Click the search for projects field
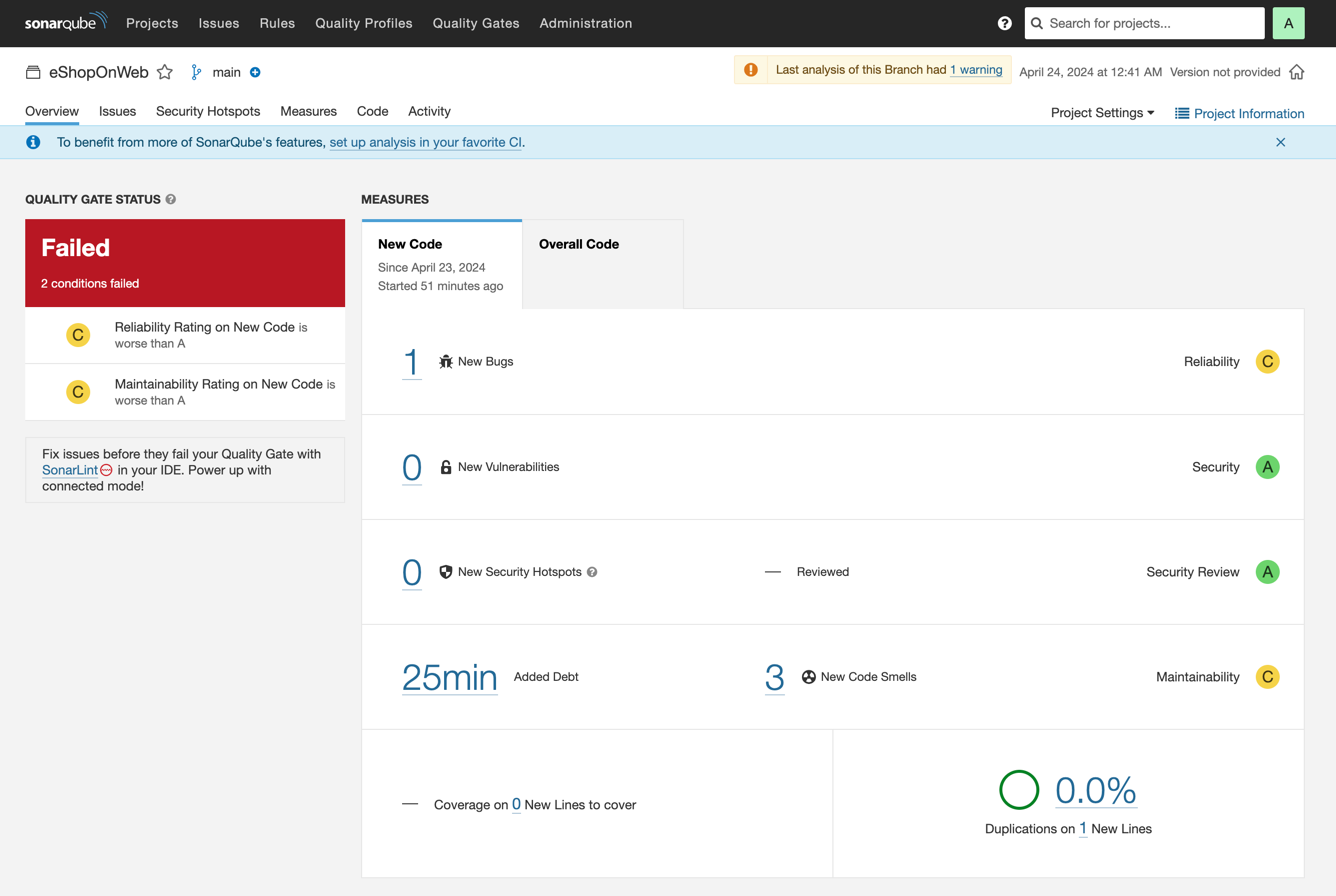 1143,23
